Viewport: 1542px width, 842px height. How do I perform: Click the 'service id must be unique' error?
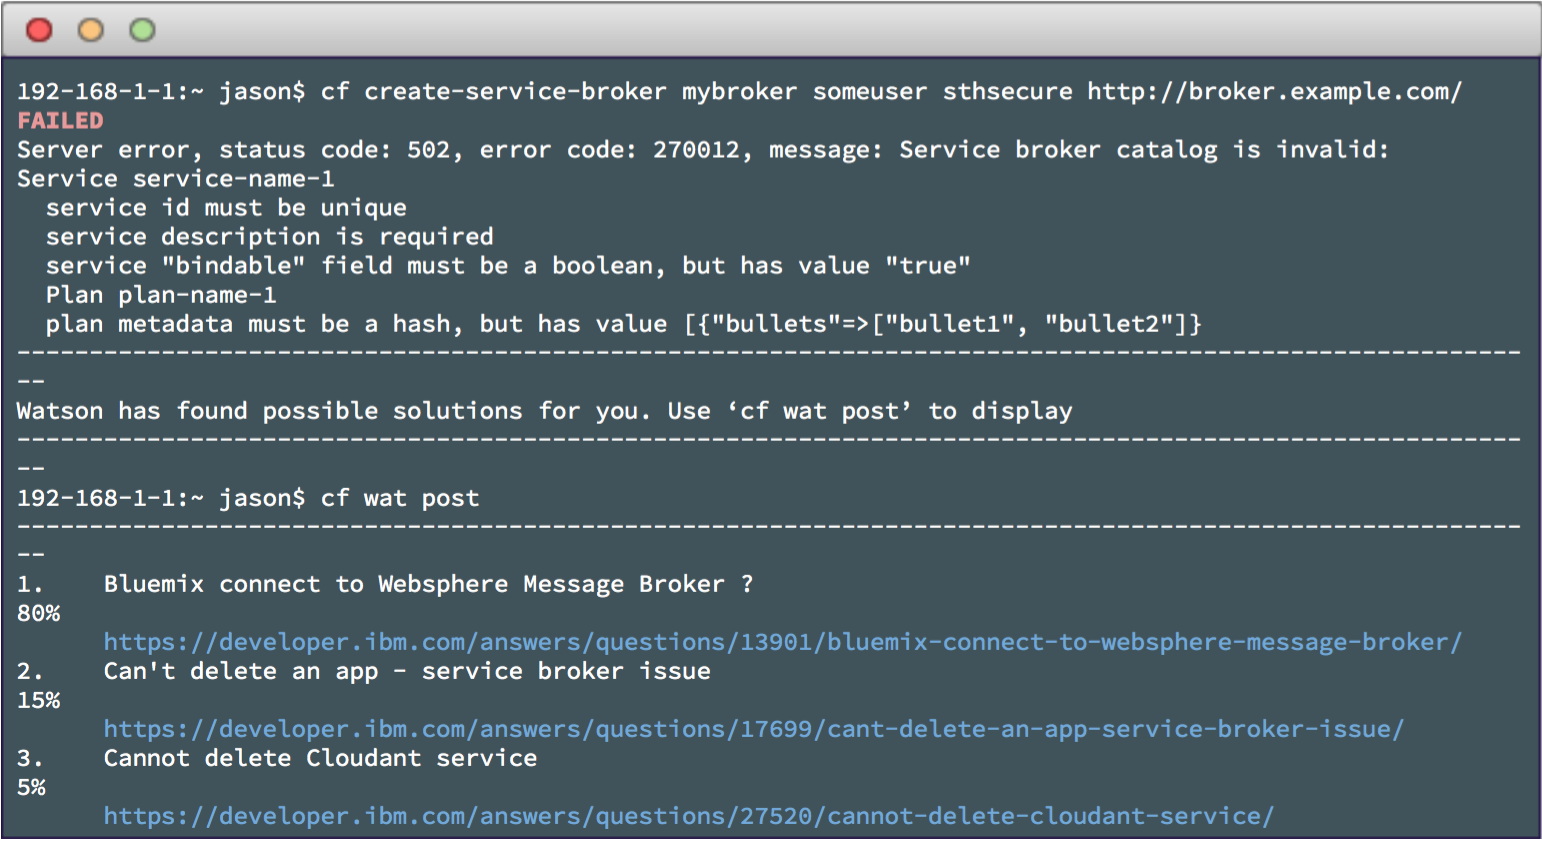(x=226, y=208)
